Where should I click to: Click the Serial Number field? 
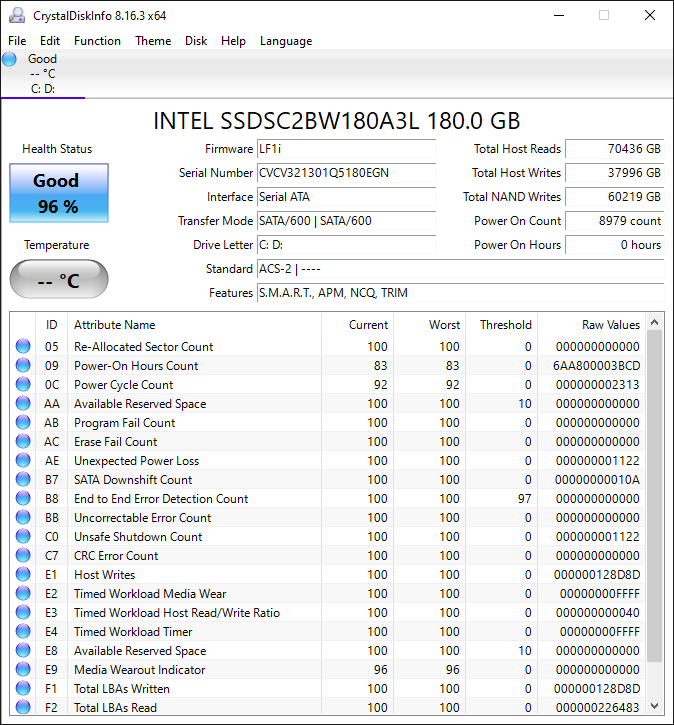[346, 173]
